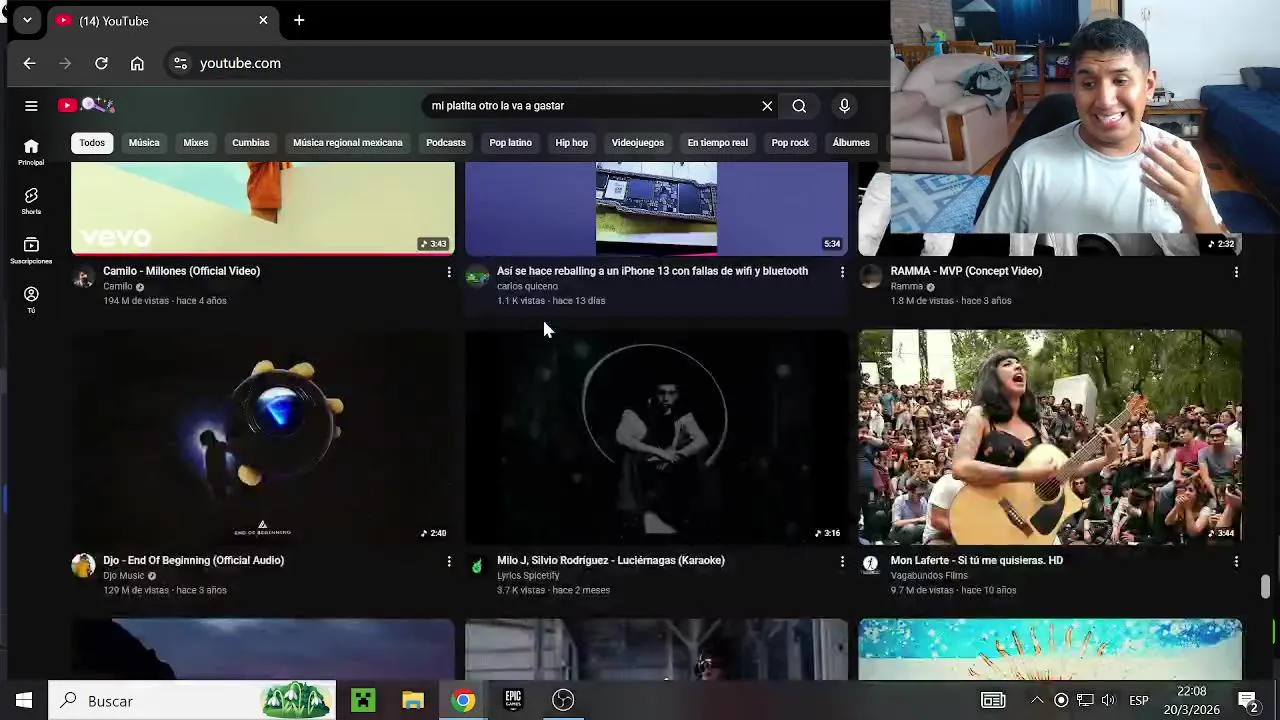The width and height of the screenshot is (1280, 720).
Task: Open options for RAMMA - MVP video
Action: 1236,271
